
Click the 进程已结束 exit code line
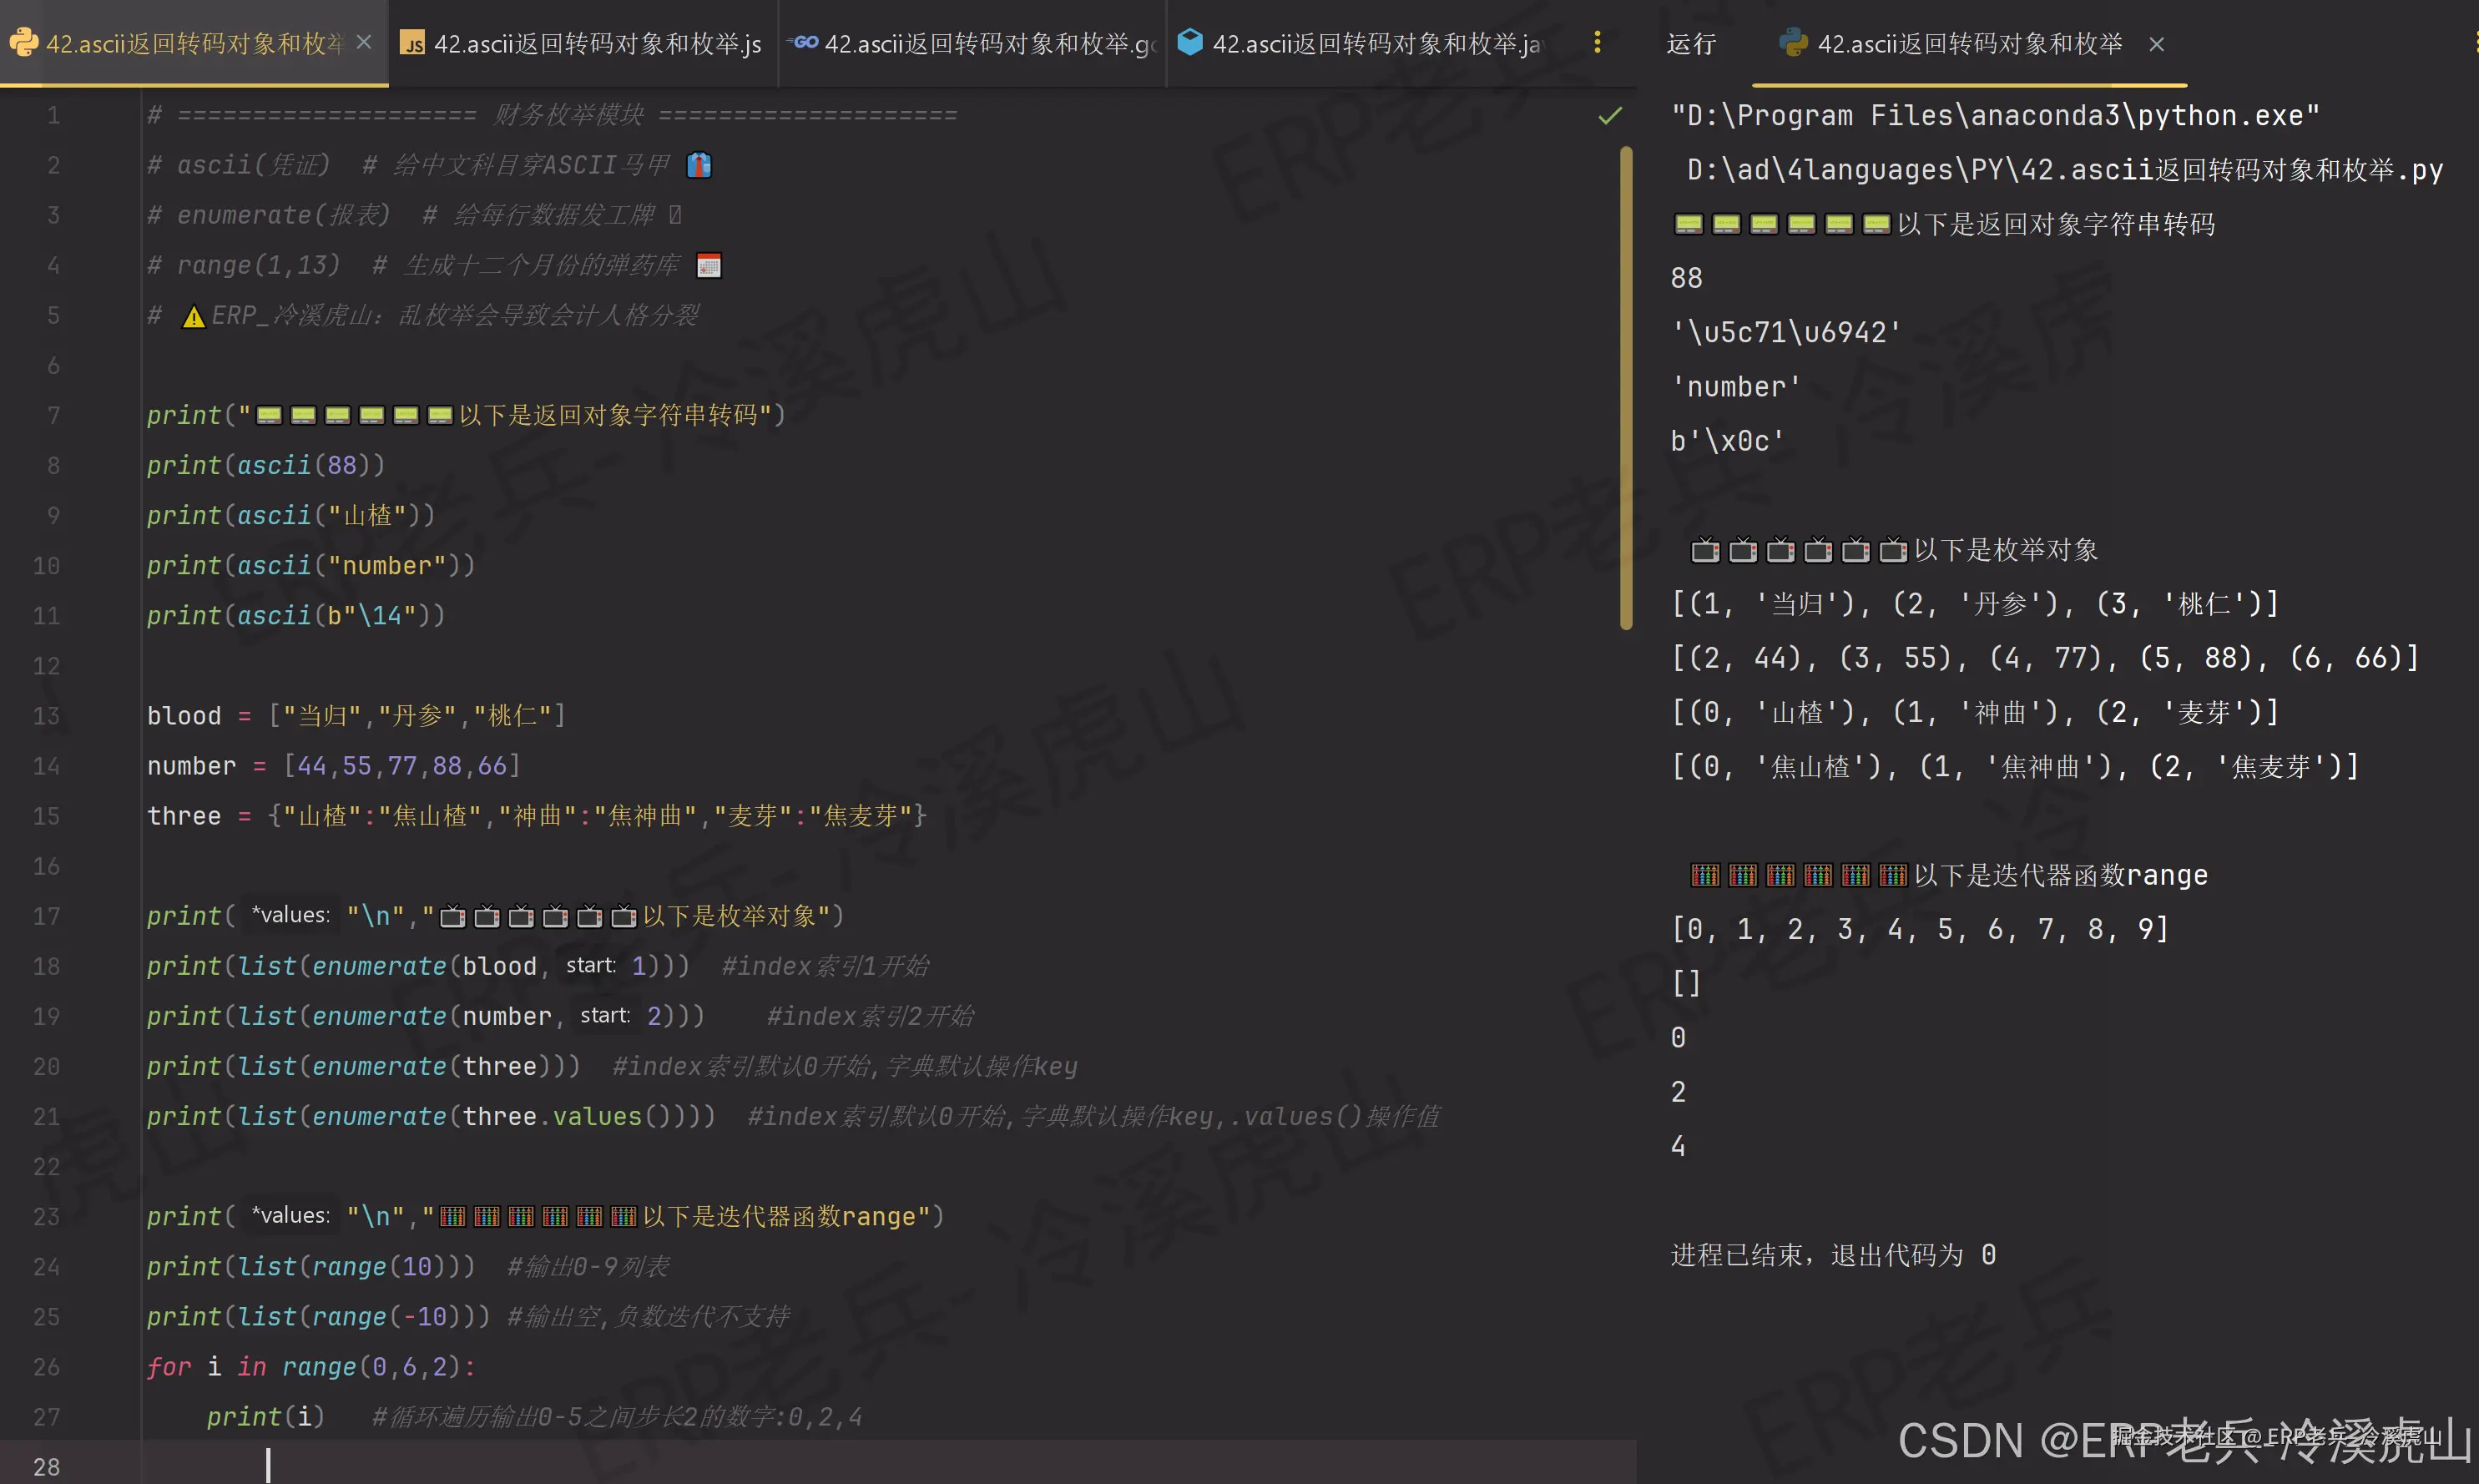click(1833, 1256)
